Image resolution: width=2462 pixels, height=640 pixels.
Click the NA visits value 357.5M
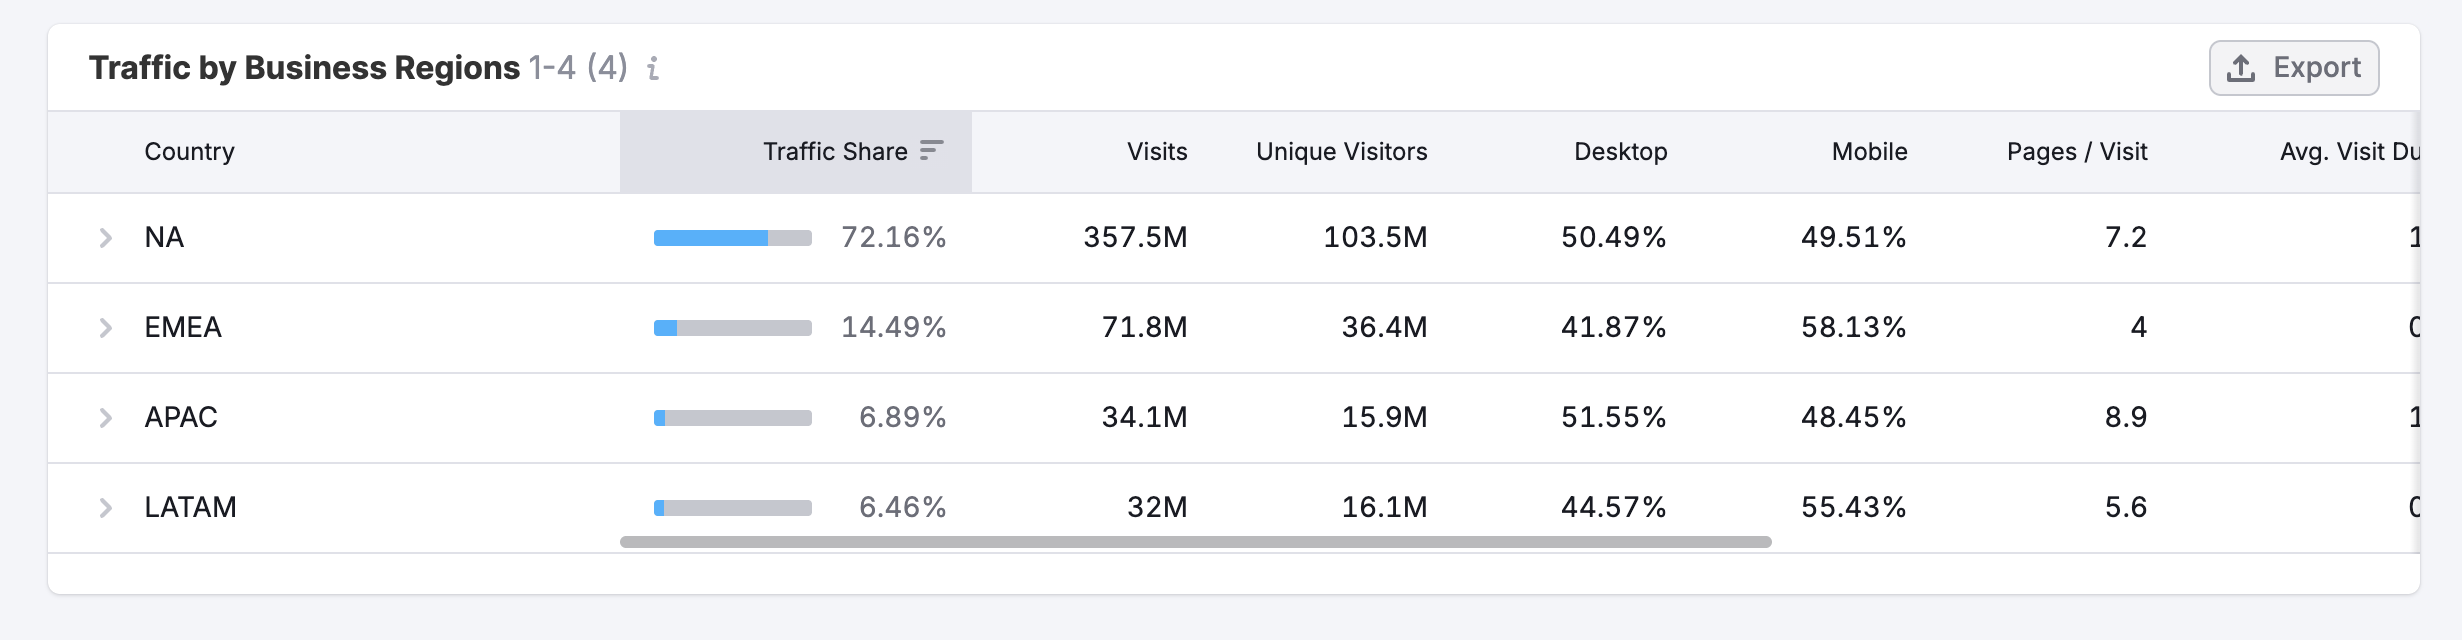coord(1135,238)
